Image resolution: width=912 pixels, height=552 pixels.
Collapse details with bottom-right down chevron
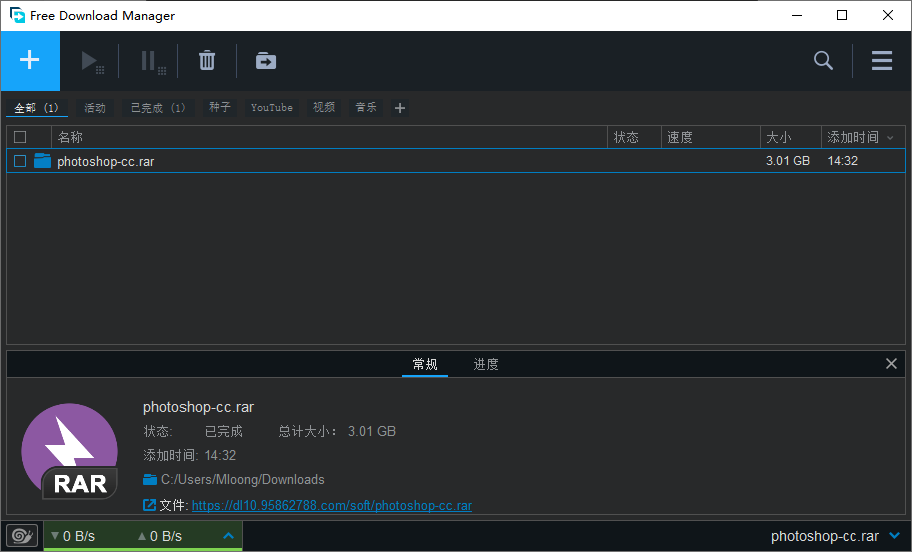point(895,535)
